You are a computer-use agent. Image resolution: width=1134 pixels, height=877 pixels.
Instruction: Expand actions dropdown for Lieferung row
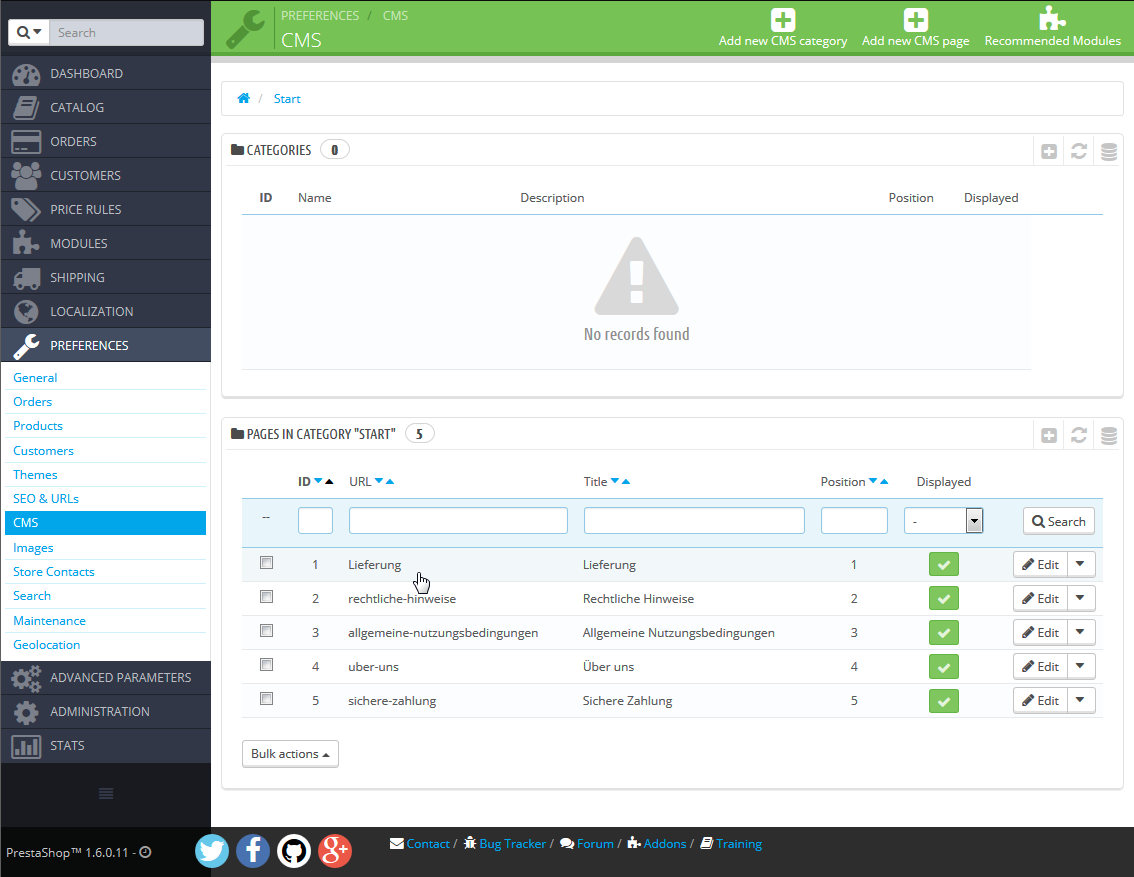[x=1080, y=564]
